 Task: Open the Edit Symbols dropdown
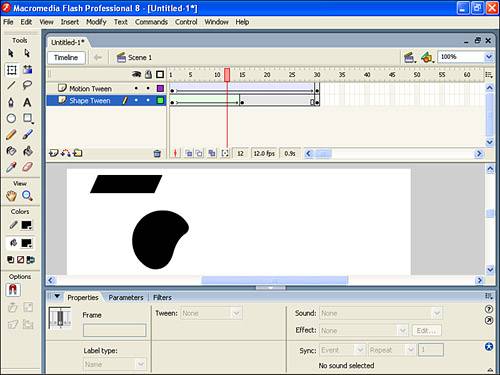(427, 57)
